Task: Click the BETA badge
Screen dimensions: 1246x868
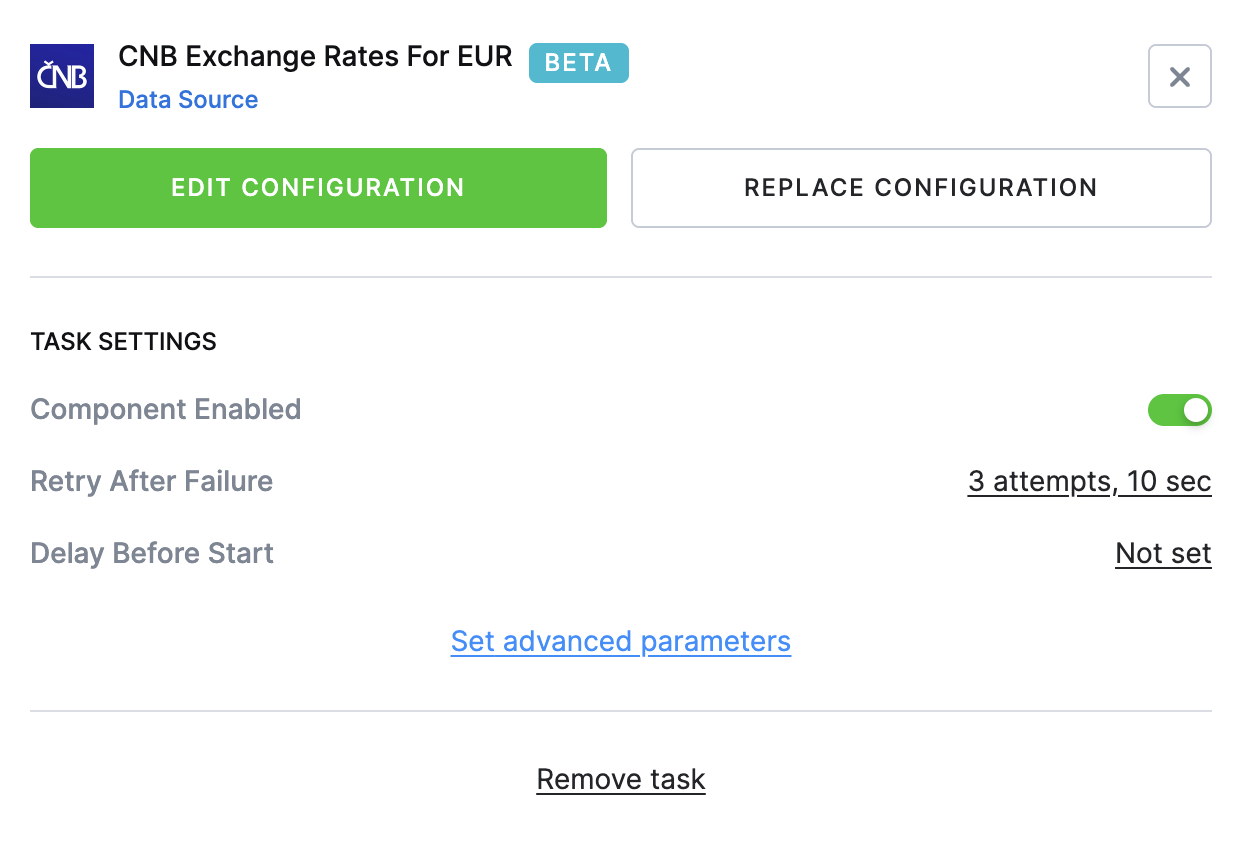Action: 578,62
